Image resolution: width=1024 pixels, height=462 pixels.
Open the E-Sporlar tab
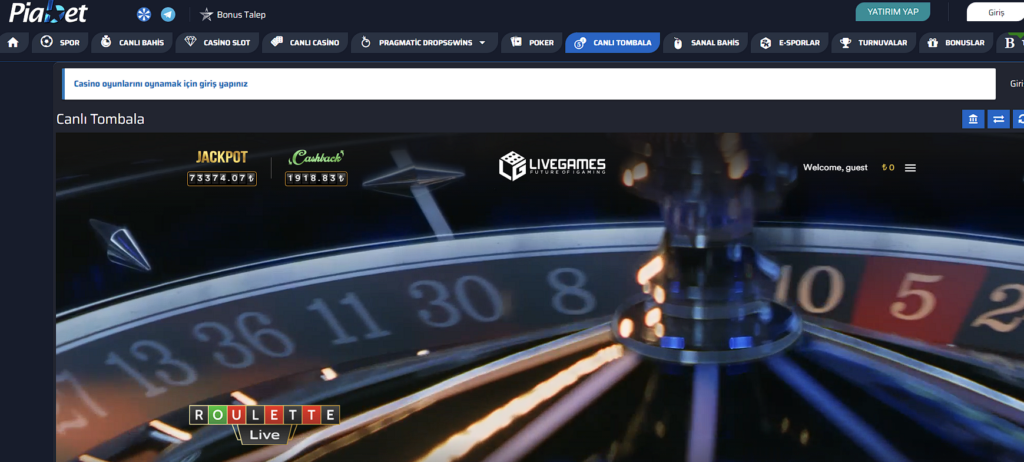tap(789, 43)
